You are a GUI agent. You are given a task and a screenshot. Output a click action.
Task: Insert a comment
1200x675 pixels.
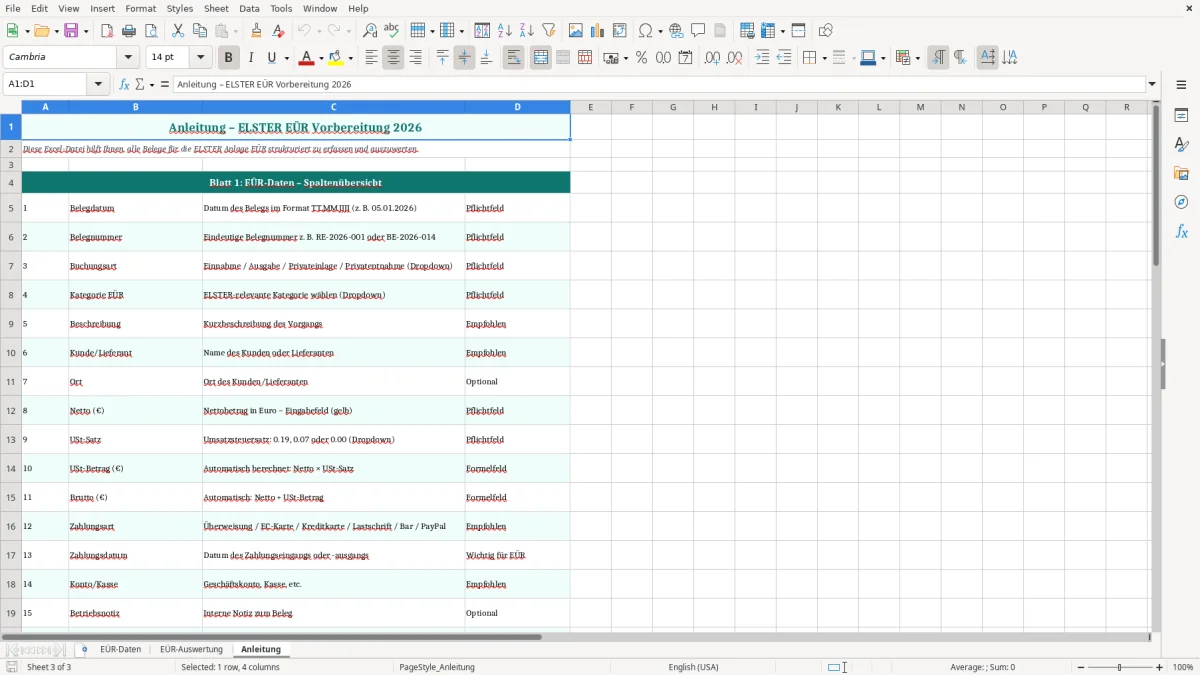pos(698,31)
